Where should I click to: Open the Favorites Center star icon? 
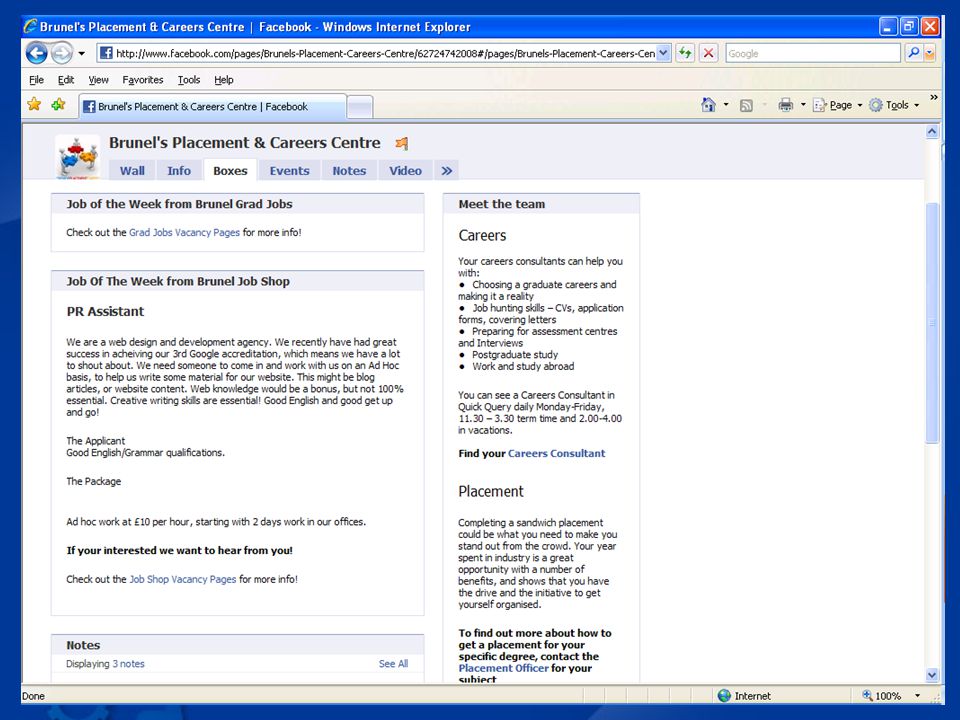coord(34,105)
